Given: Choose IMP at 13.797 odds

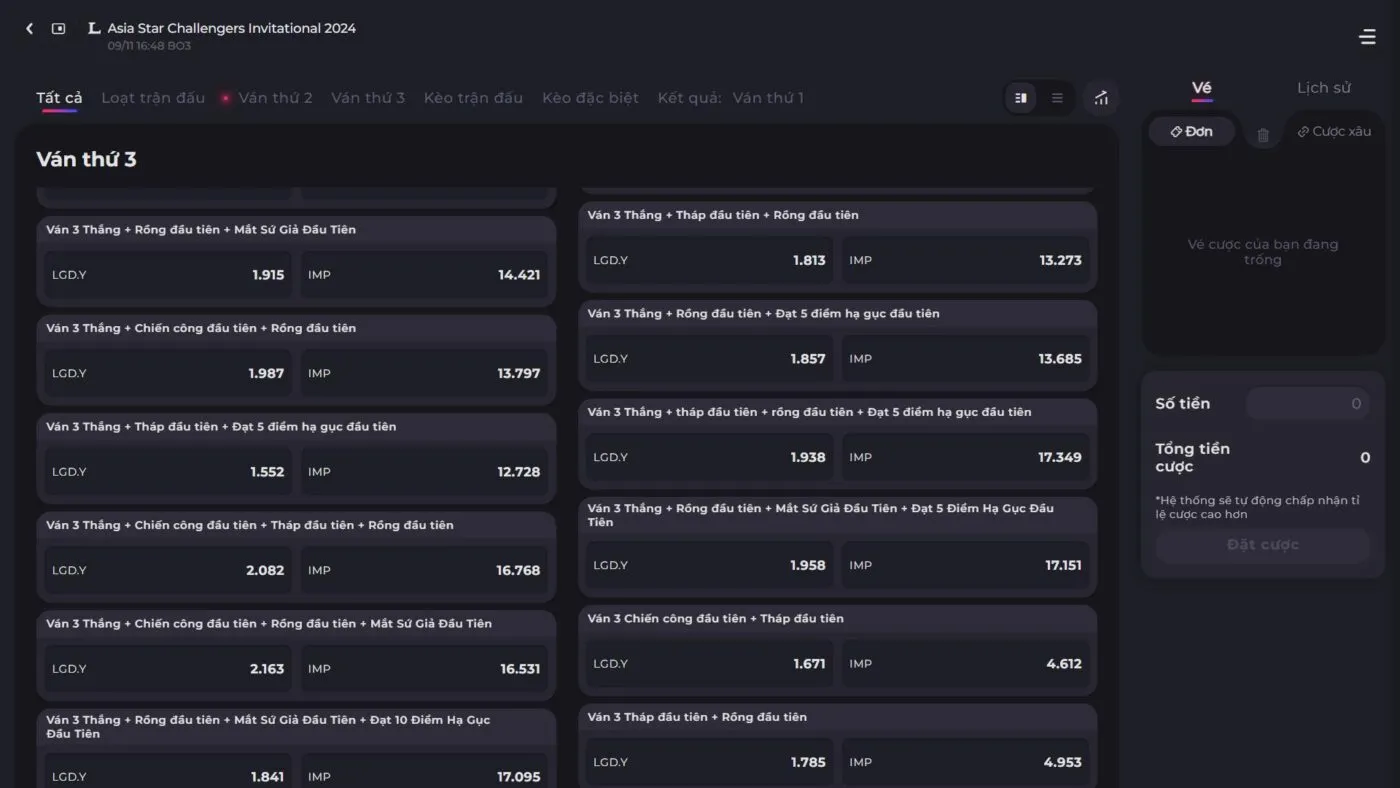Looking at the screenshot, I should point(424,374).
